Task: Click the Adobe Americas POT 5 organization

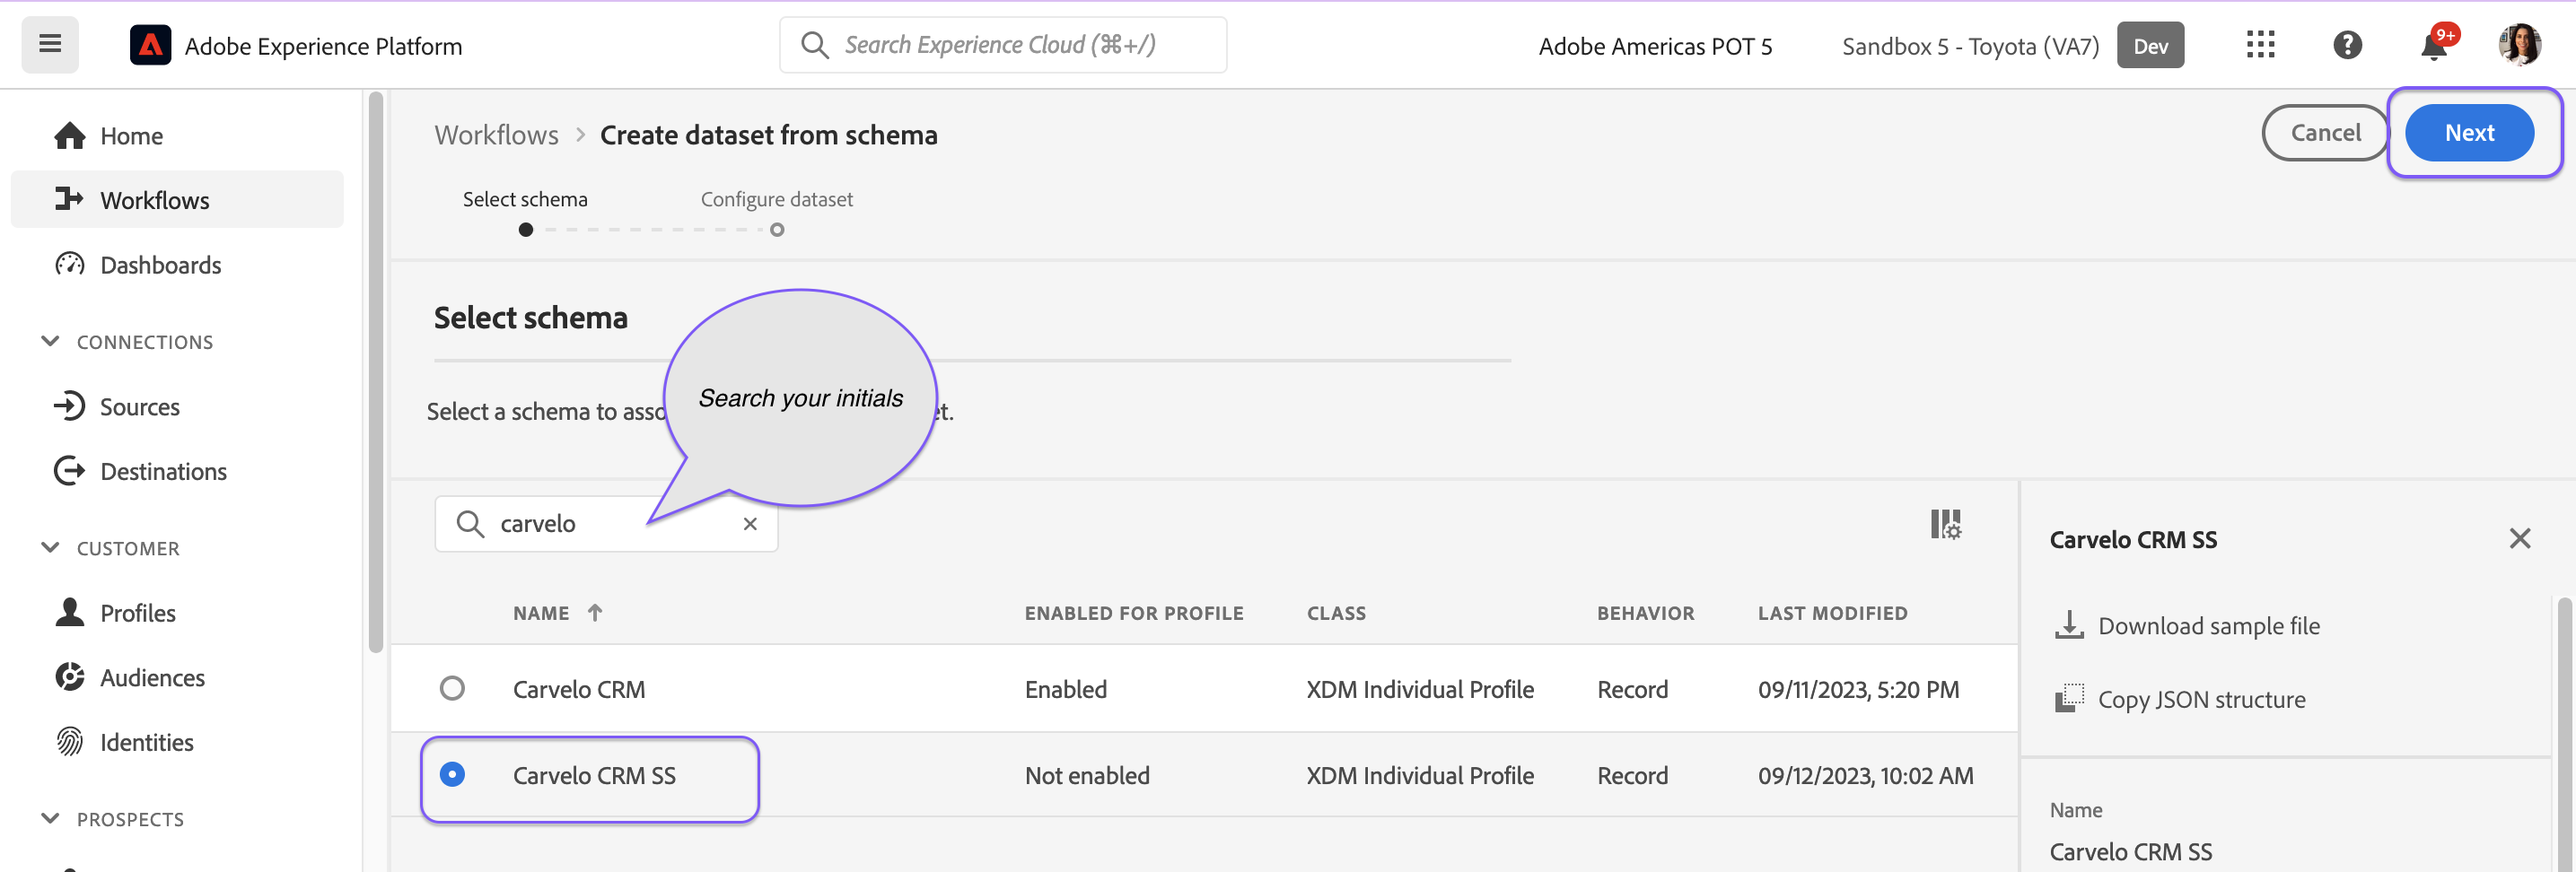Action: (x=1655, y=46)
